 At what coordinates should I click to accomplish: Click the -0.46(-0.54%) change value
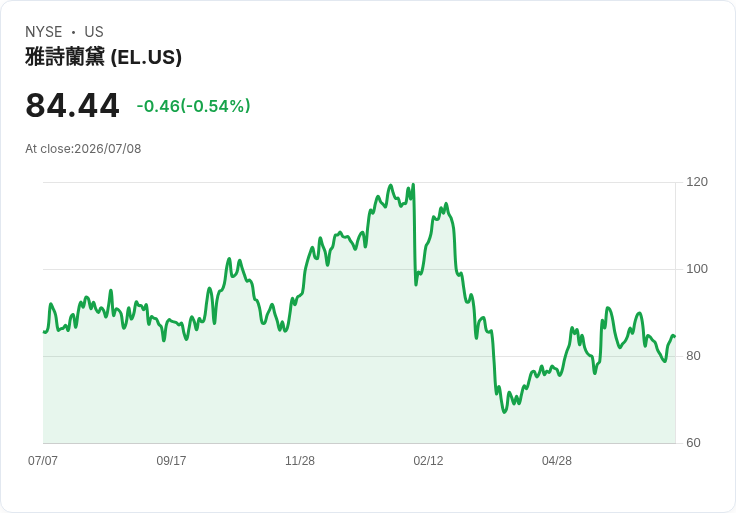click(193, 106)
